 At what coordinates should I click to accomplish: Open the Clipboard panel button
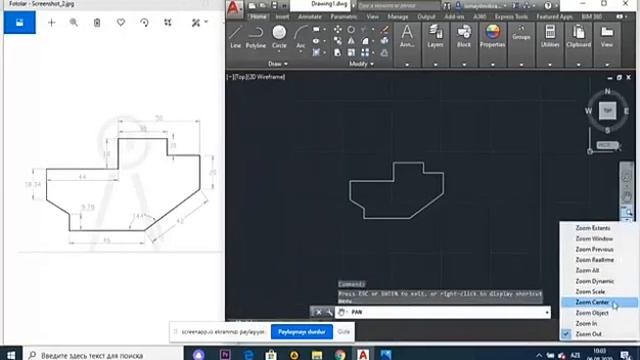(x=578, y=37)
